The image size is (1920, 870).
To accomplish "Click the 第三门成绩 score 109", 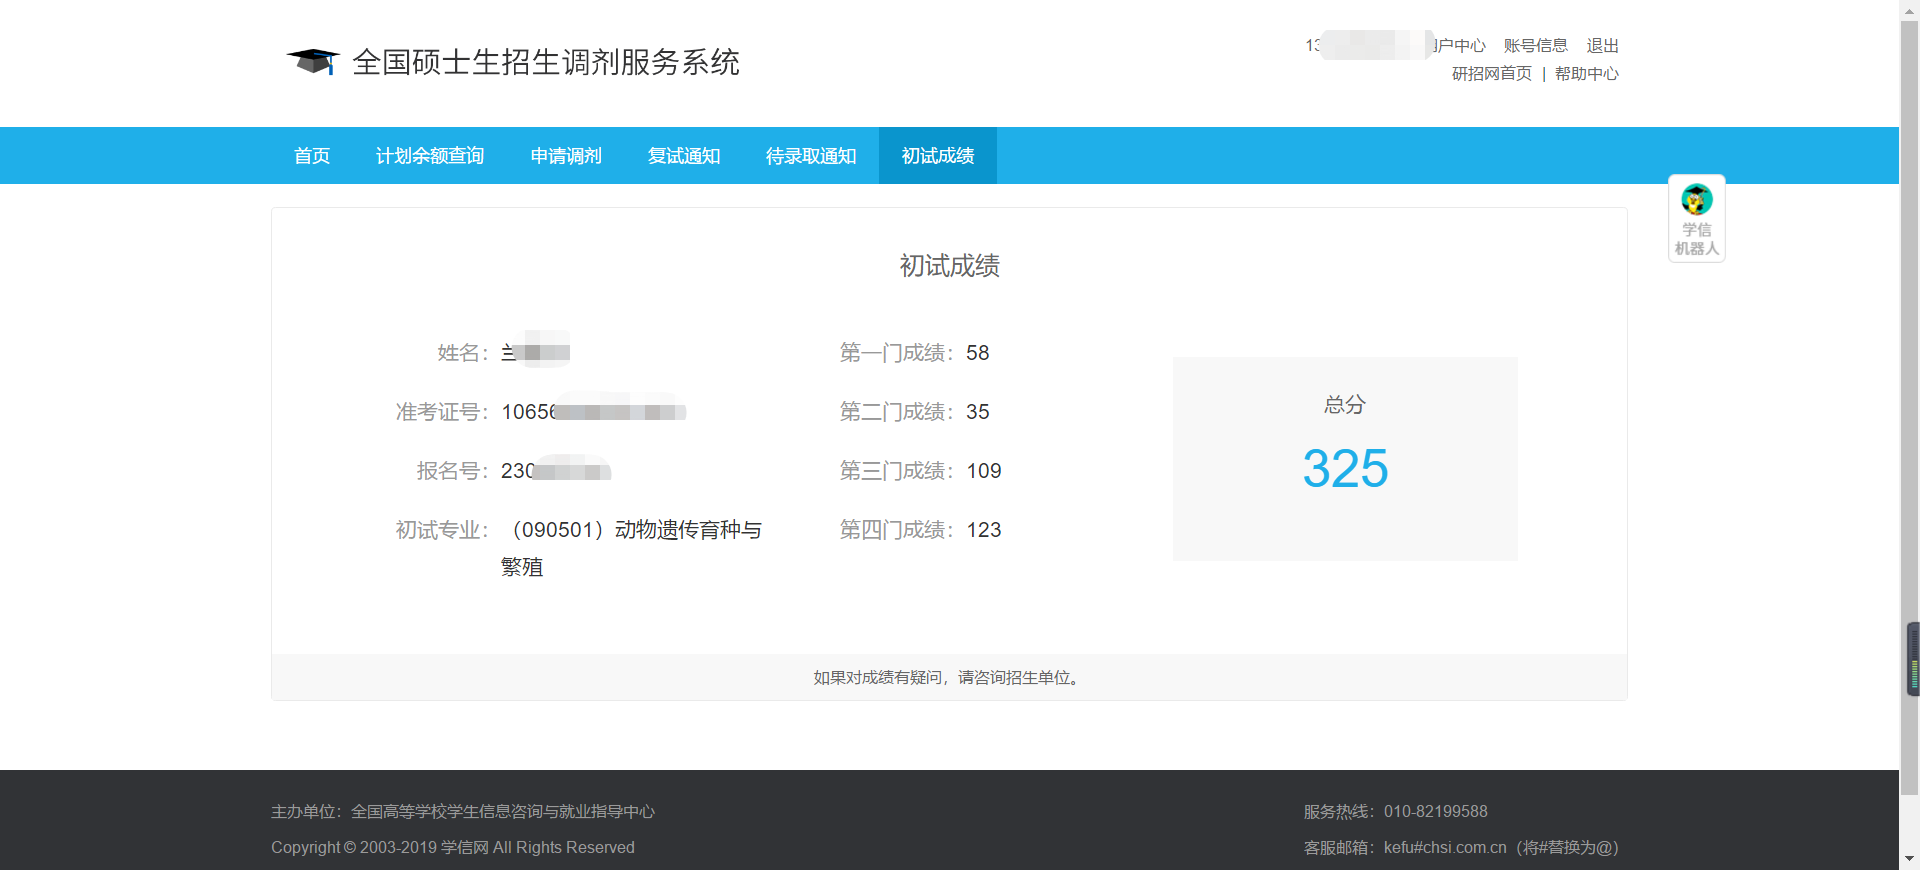I will pyautogui.click(x=984, y=471).
